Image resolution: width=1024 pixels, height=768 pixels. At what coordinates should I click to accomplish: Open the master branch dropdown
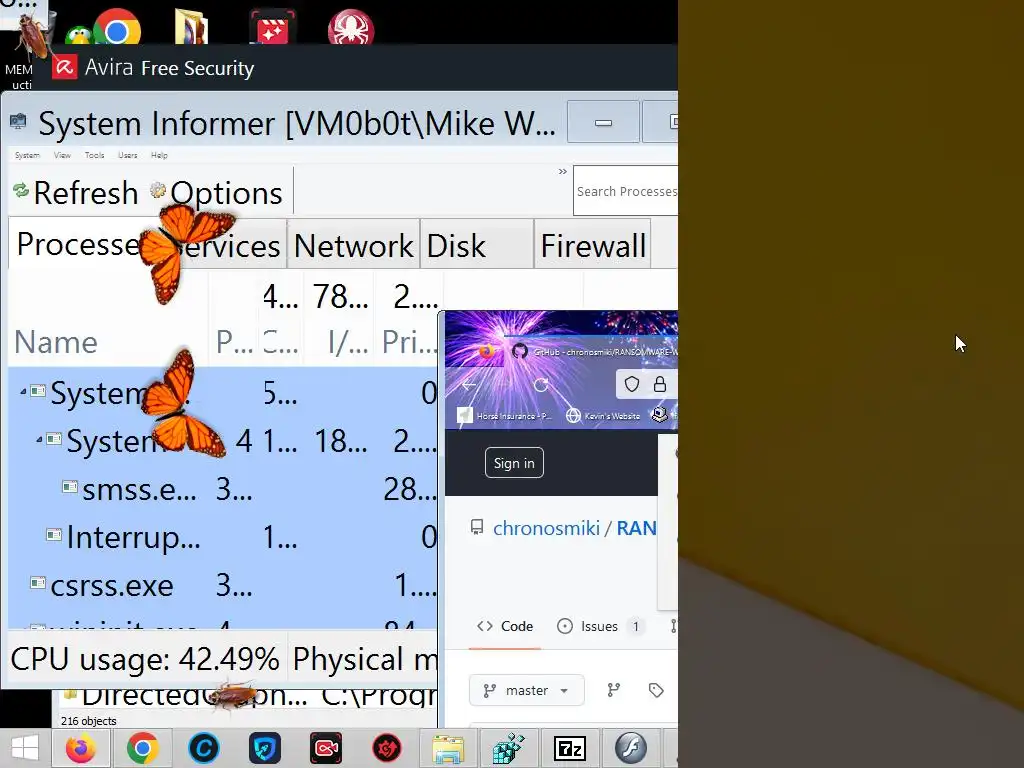coord(526,690)
